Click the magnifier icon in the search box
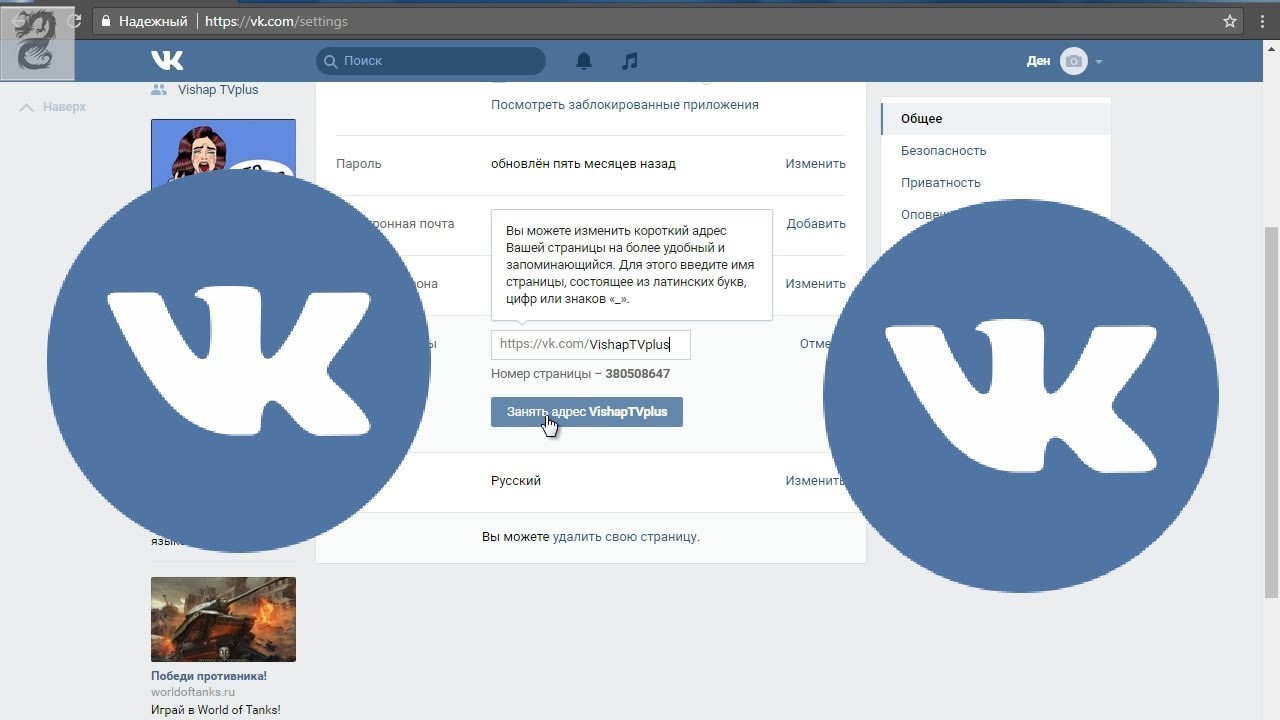Image resolution: width=1280 pixels, height=720 pixels. 330,61
